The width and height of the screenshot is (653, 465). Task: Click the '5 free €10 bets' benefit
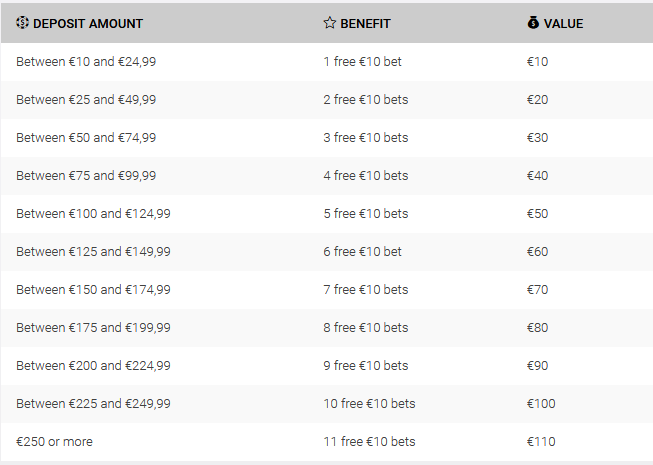[x=366, y=214]
